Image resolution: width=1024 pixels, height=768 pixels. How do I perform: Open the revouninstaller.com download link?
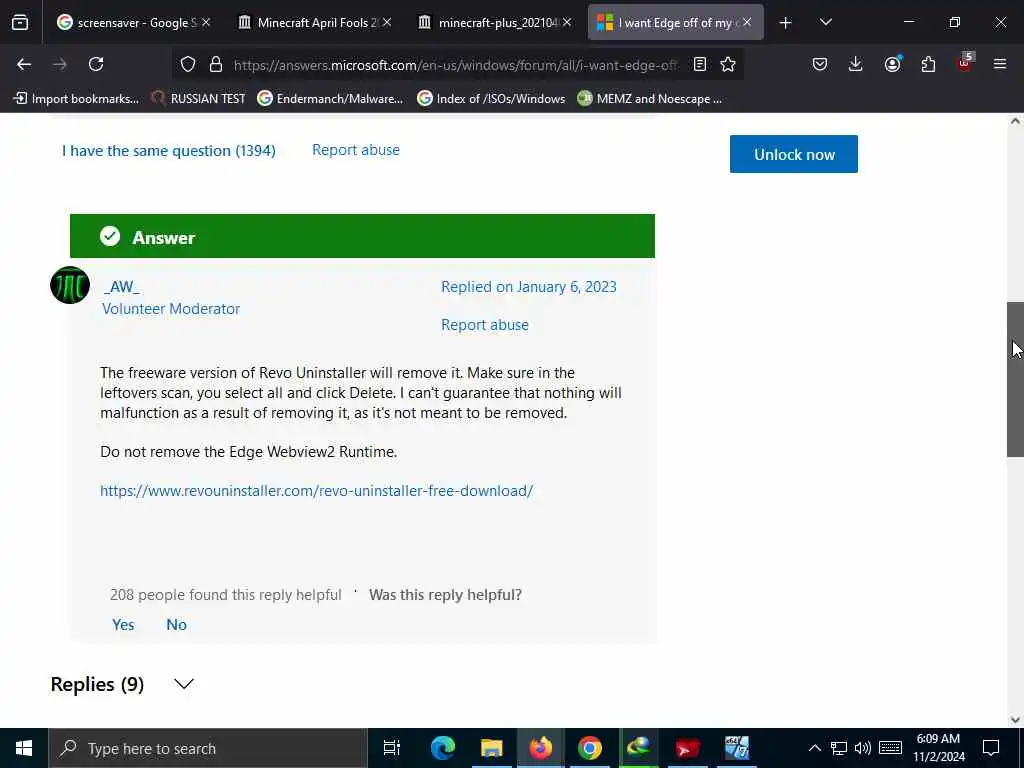pos(317,490)
